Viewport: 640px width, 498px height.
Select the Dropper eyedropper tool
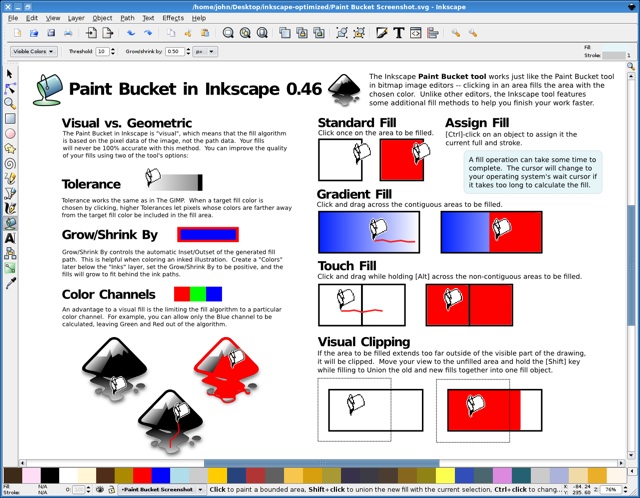pos(10,283)
